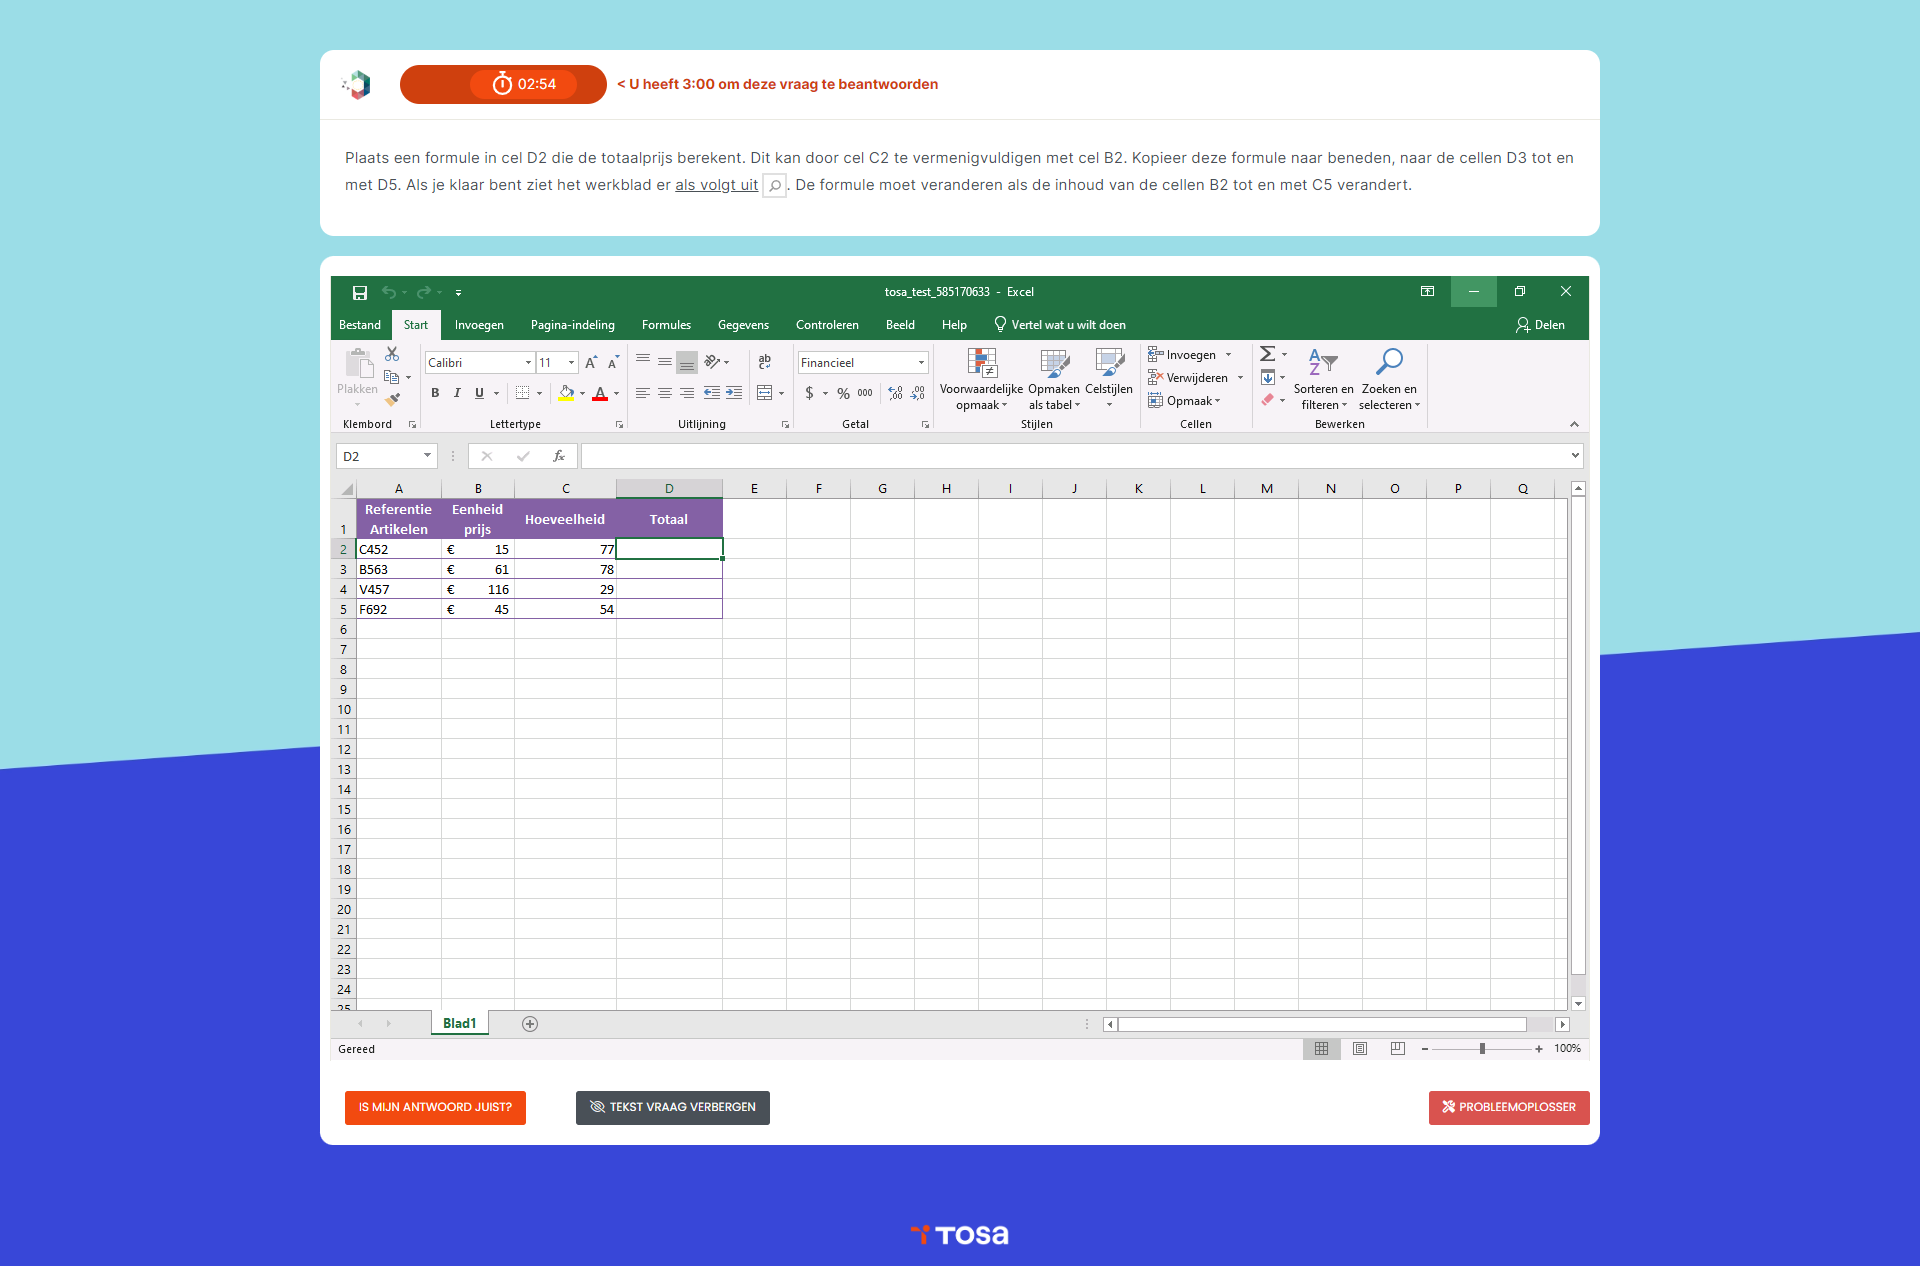Add new sheet with plus icon
Image resolution: width=1920 pixels, height=1266 pixels.
pyautogui.click(x=530, y=1024)
